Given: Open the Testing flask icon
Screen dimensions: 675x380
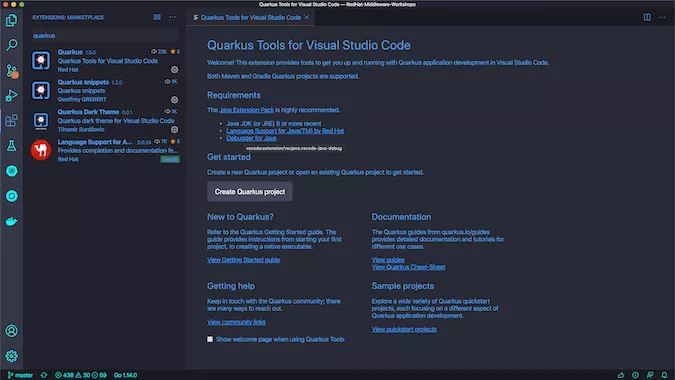Looking at the screenshot, I should 12,146.
